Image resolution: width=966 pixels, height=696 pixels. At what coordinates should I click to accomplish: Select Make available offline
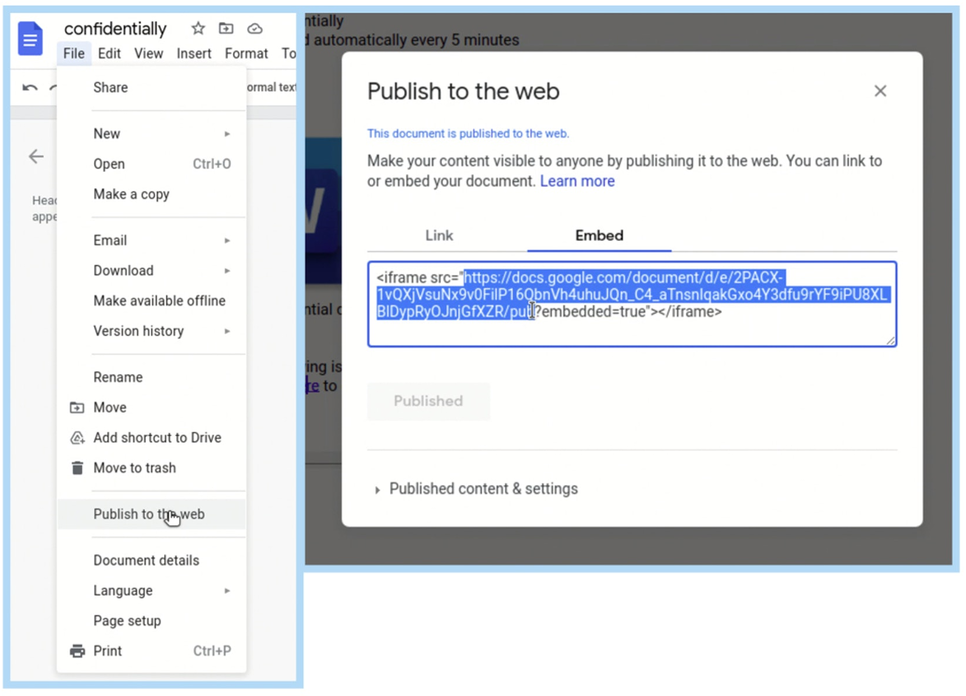click(152, 301)
